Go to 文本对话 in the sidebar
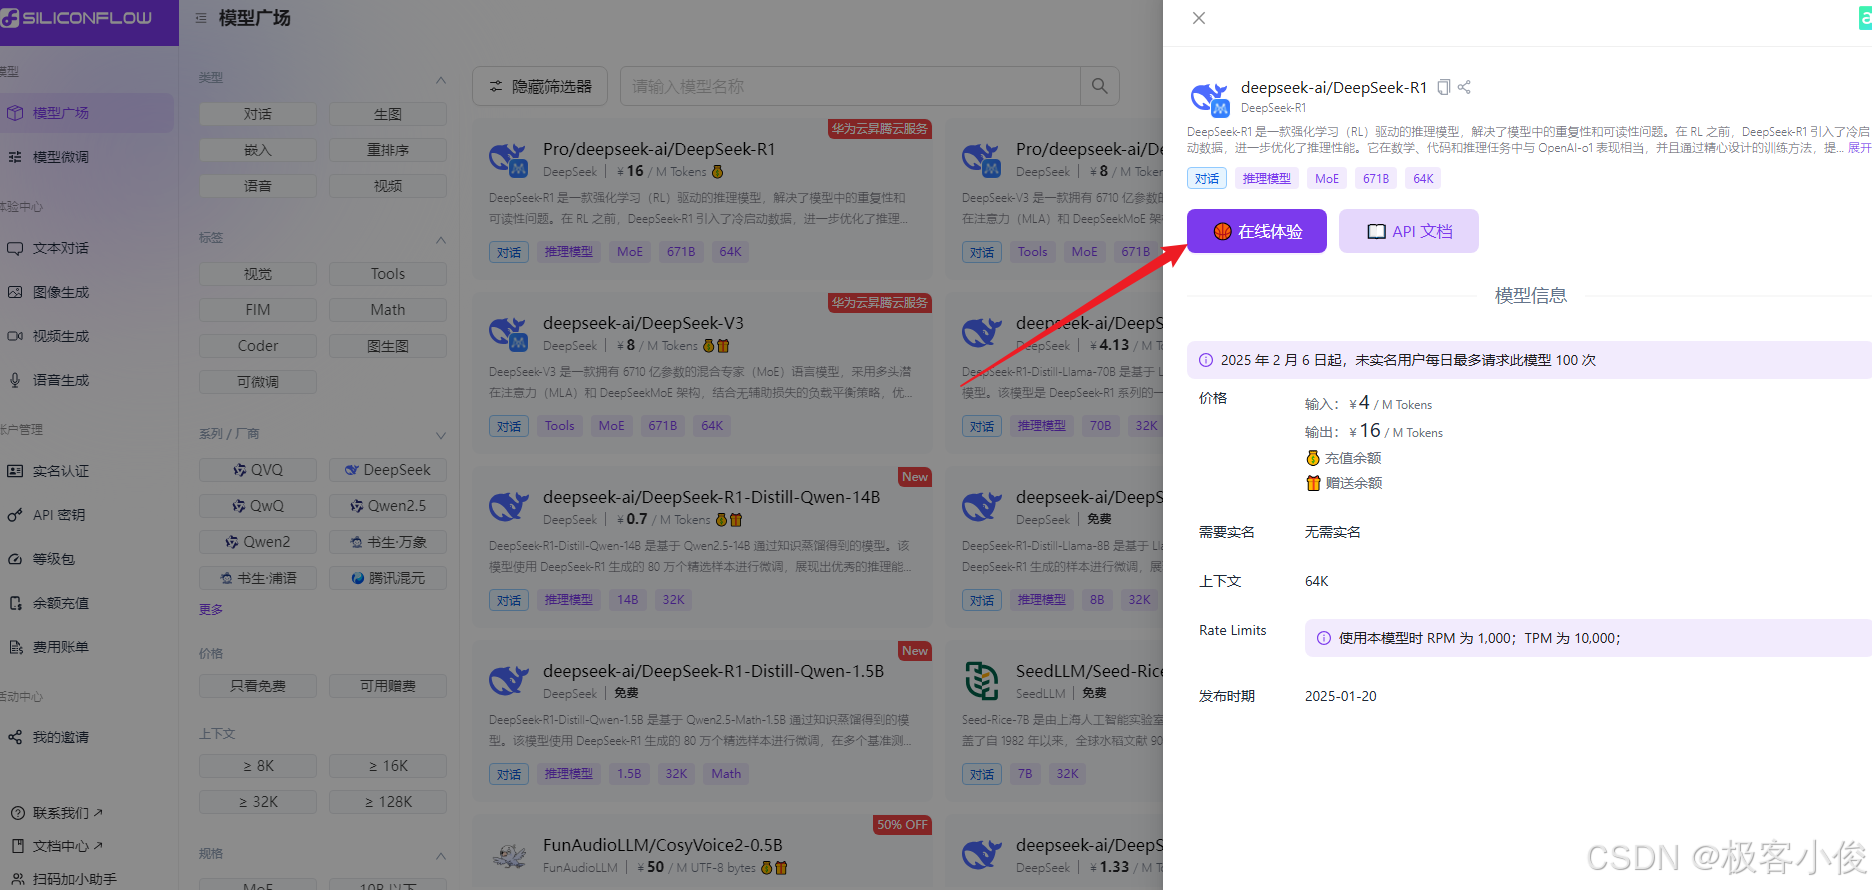The image size is (1872, 890). (x=87, y=248)
